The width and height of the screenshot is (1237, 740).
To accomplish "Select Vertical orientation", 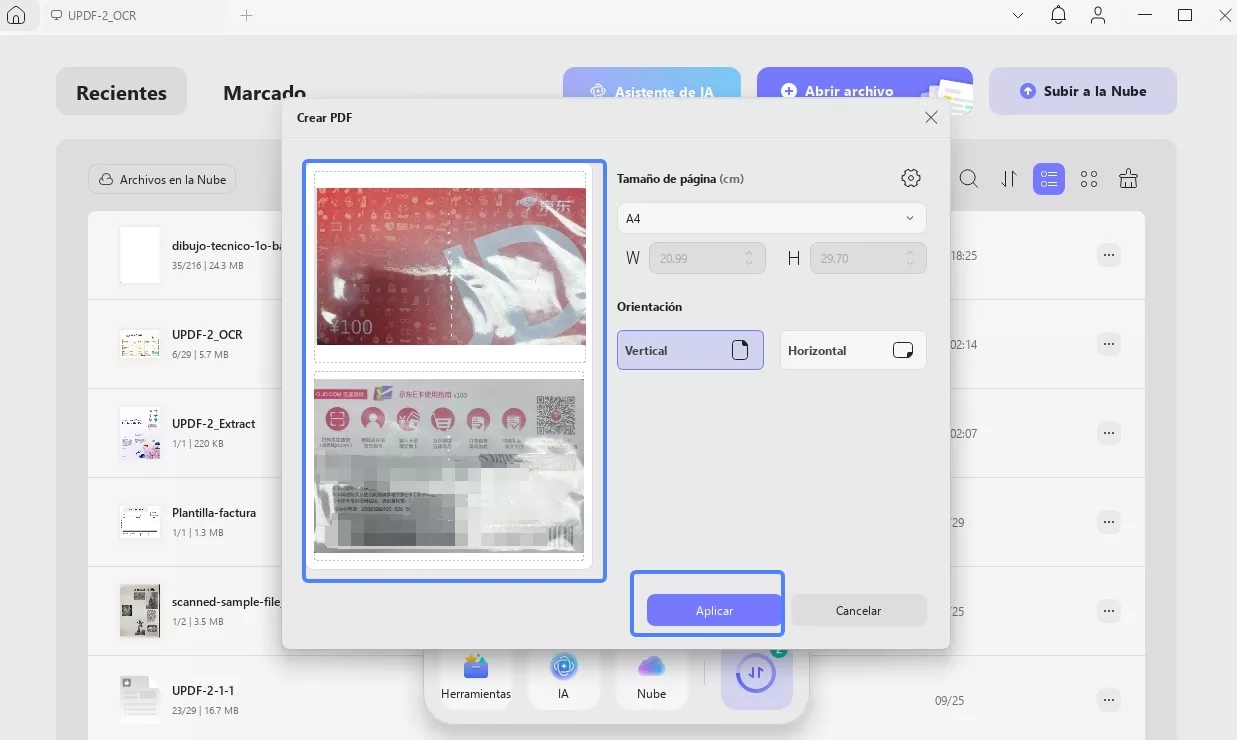I will point(690,350).
